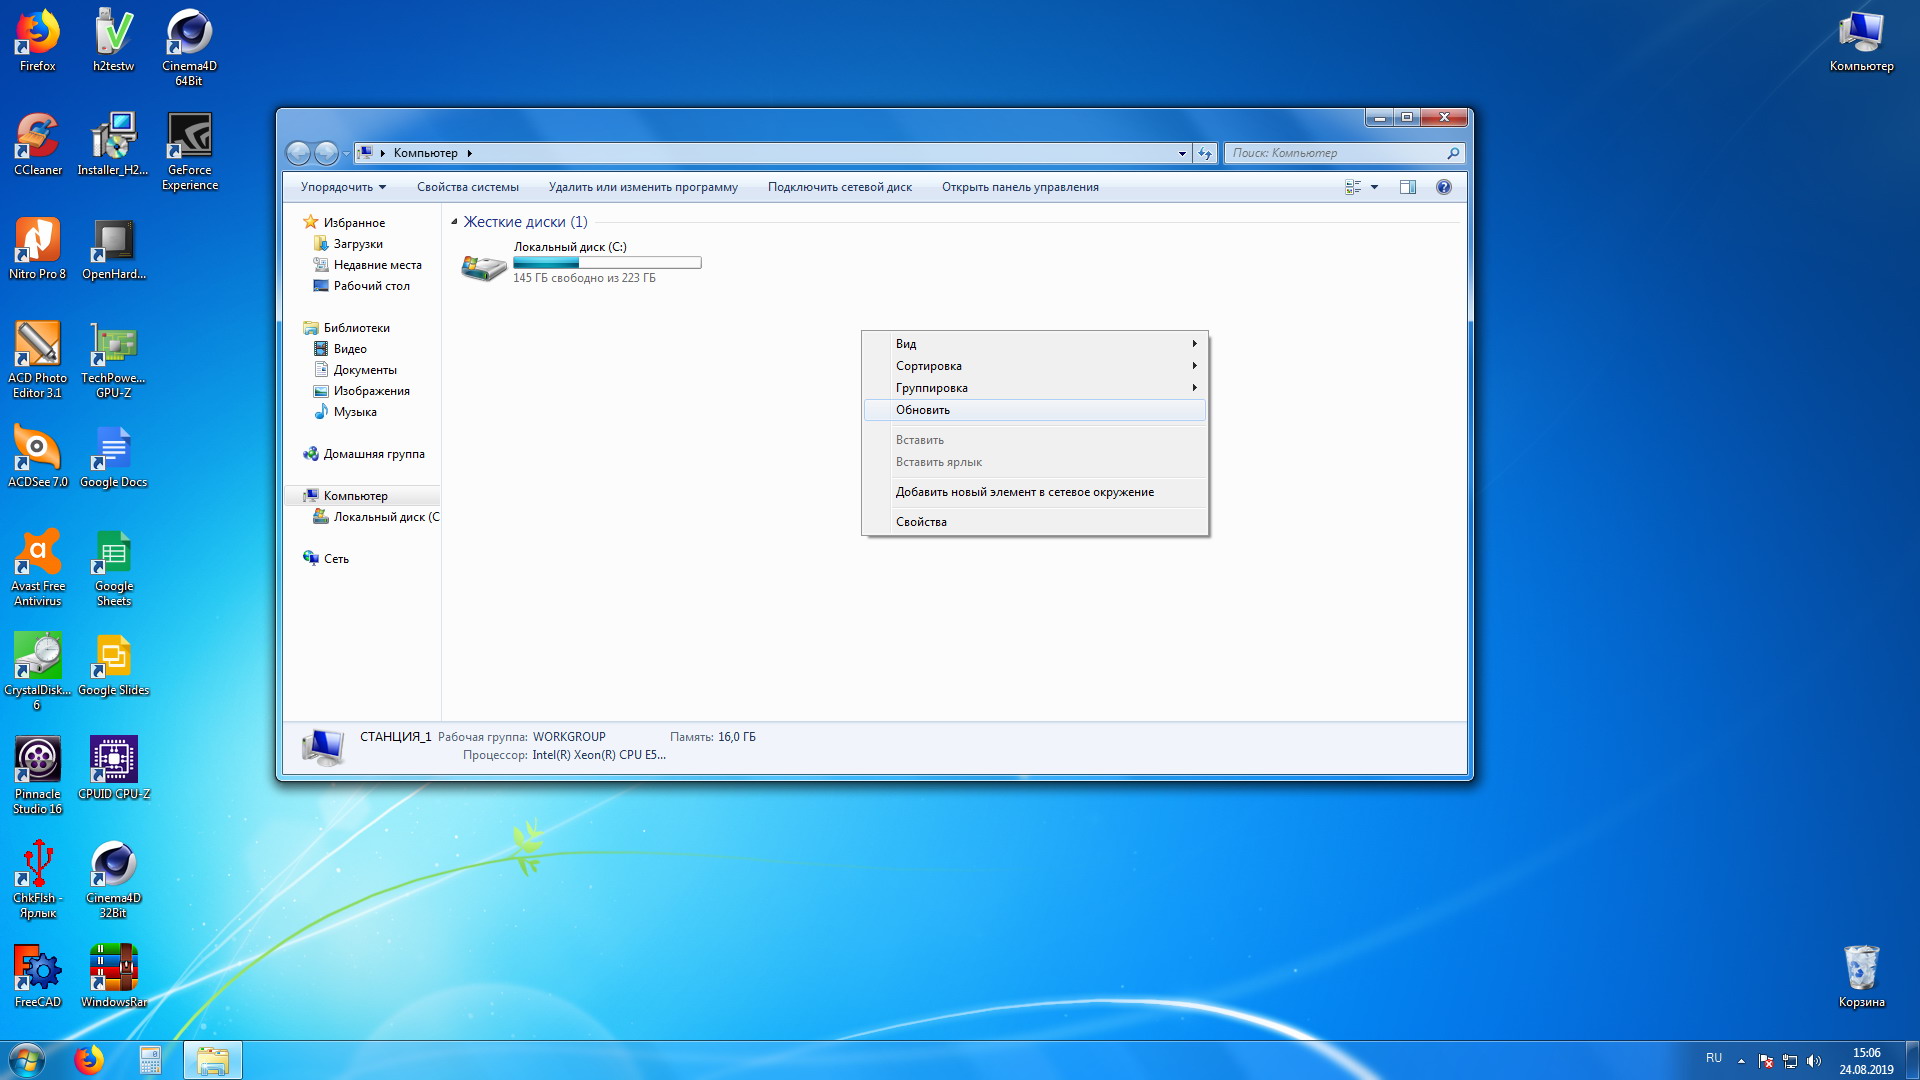
Task: Click the Firefox icon in the taskbar
Action: tap(89, 1060)
